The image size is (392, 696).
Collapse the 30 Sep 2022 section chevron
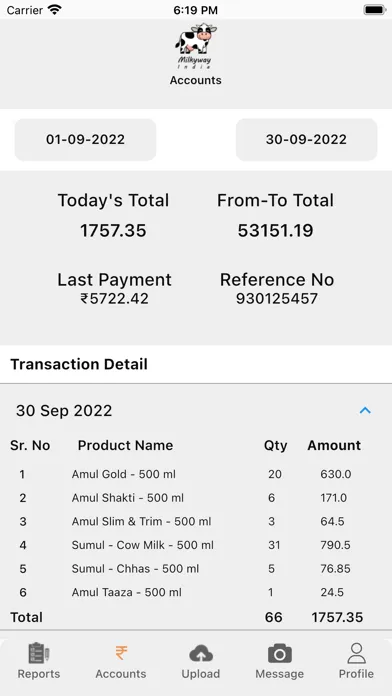point(365,411)
